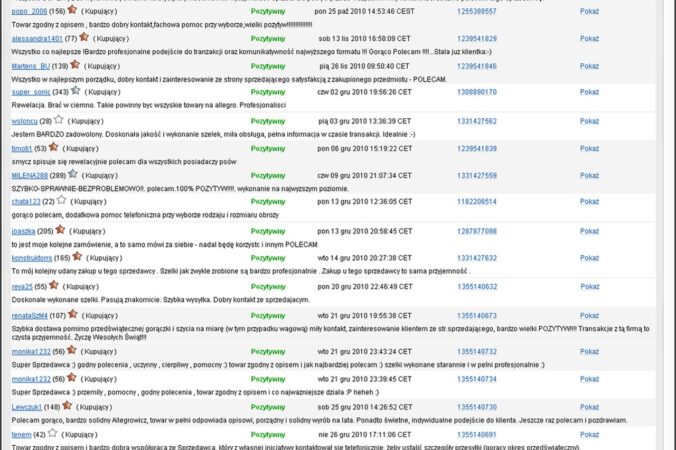The width and height of the screenshot is (676, 450).
Task: Click Pokaż in the MILENA288 row
Action: (x=589, y=176)
